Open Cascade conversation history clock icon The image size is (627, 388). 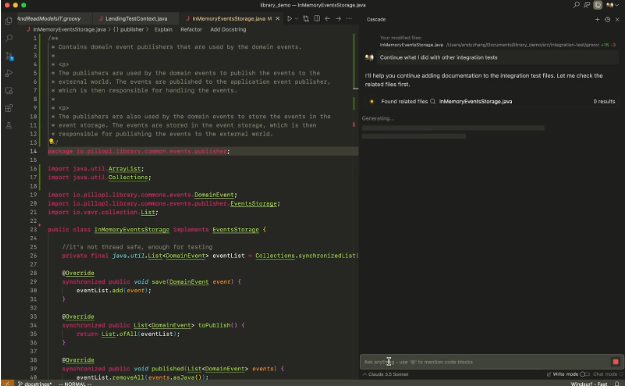608,19
